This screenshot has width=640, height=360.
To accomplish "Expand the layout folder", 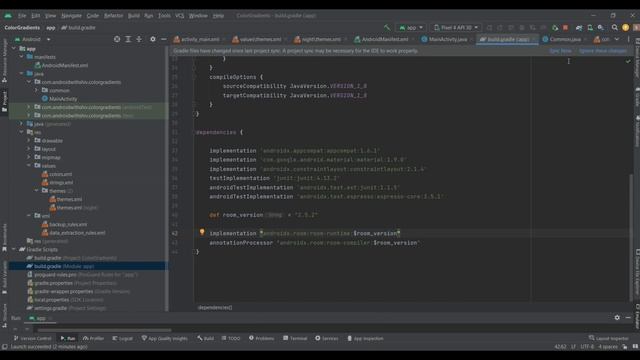I will coord(29,149).
